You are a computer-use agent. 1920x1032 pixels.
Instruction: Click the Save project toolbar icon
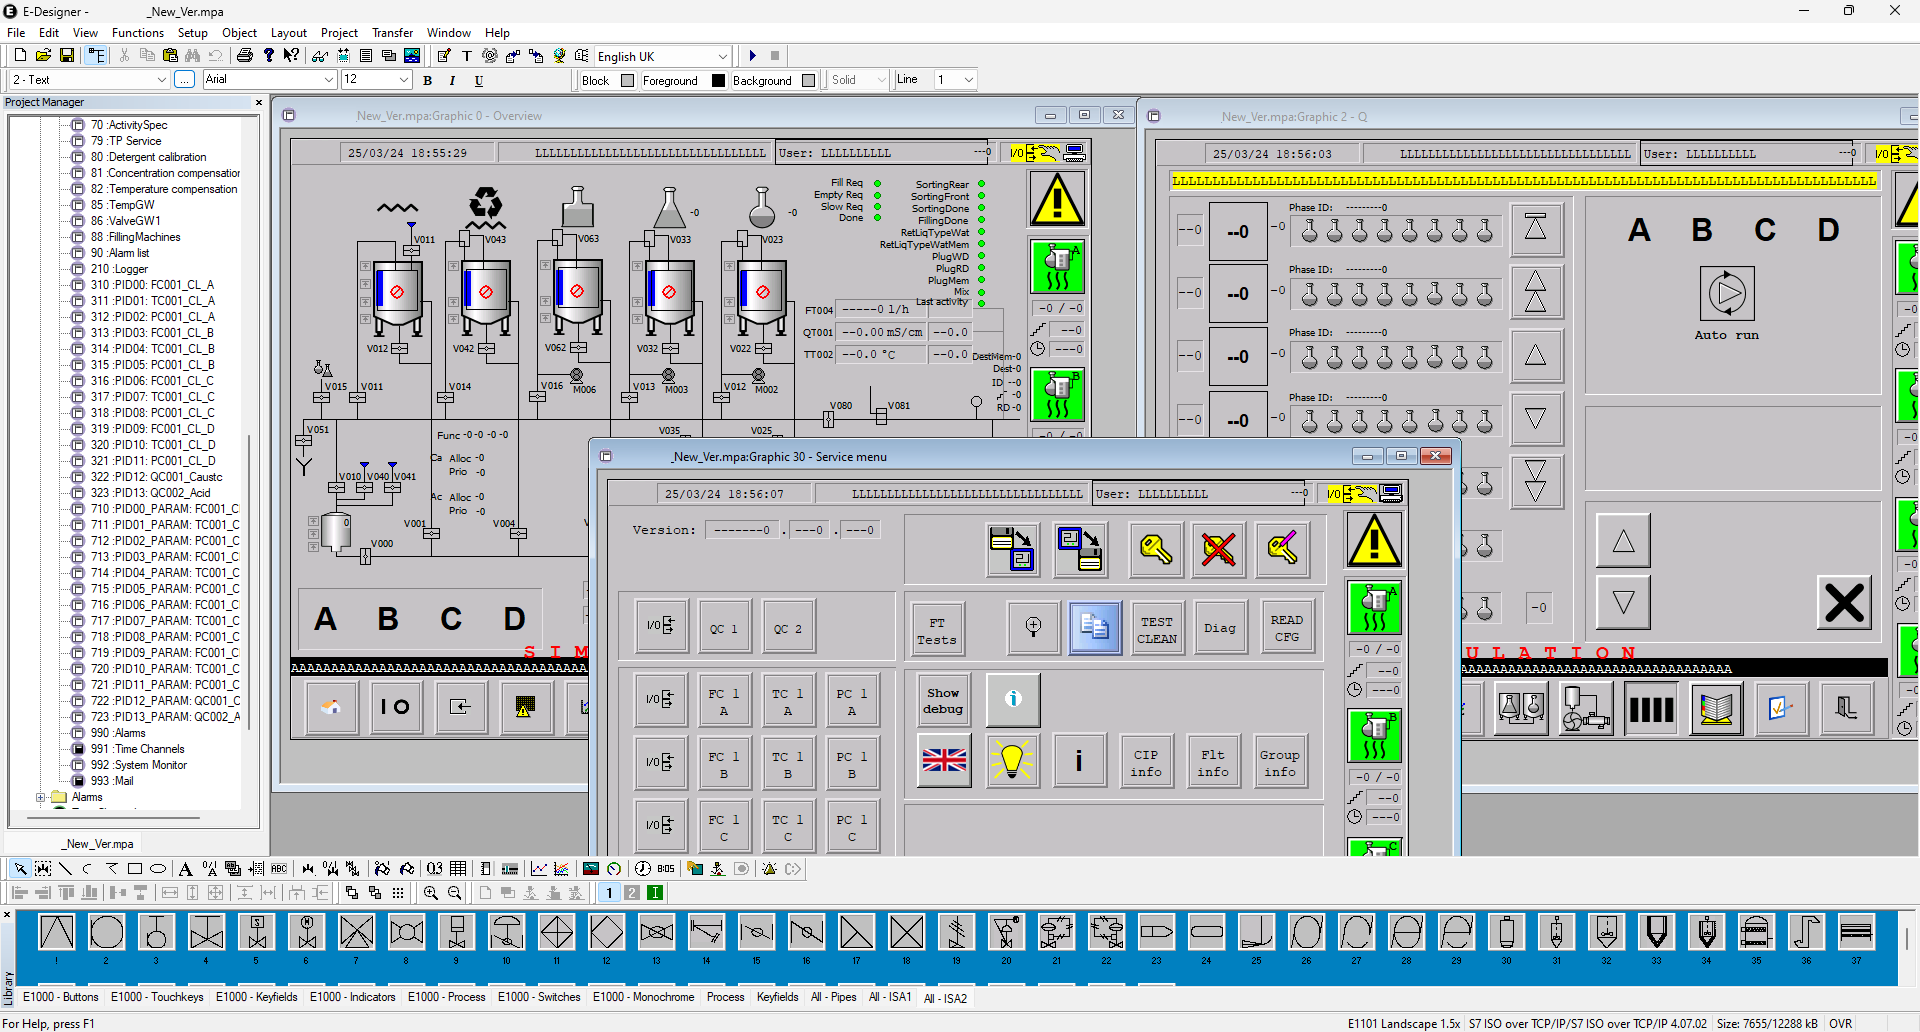click(67, 56)
